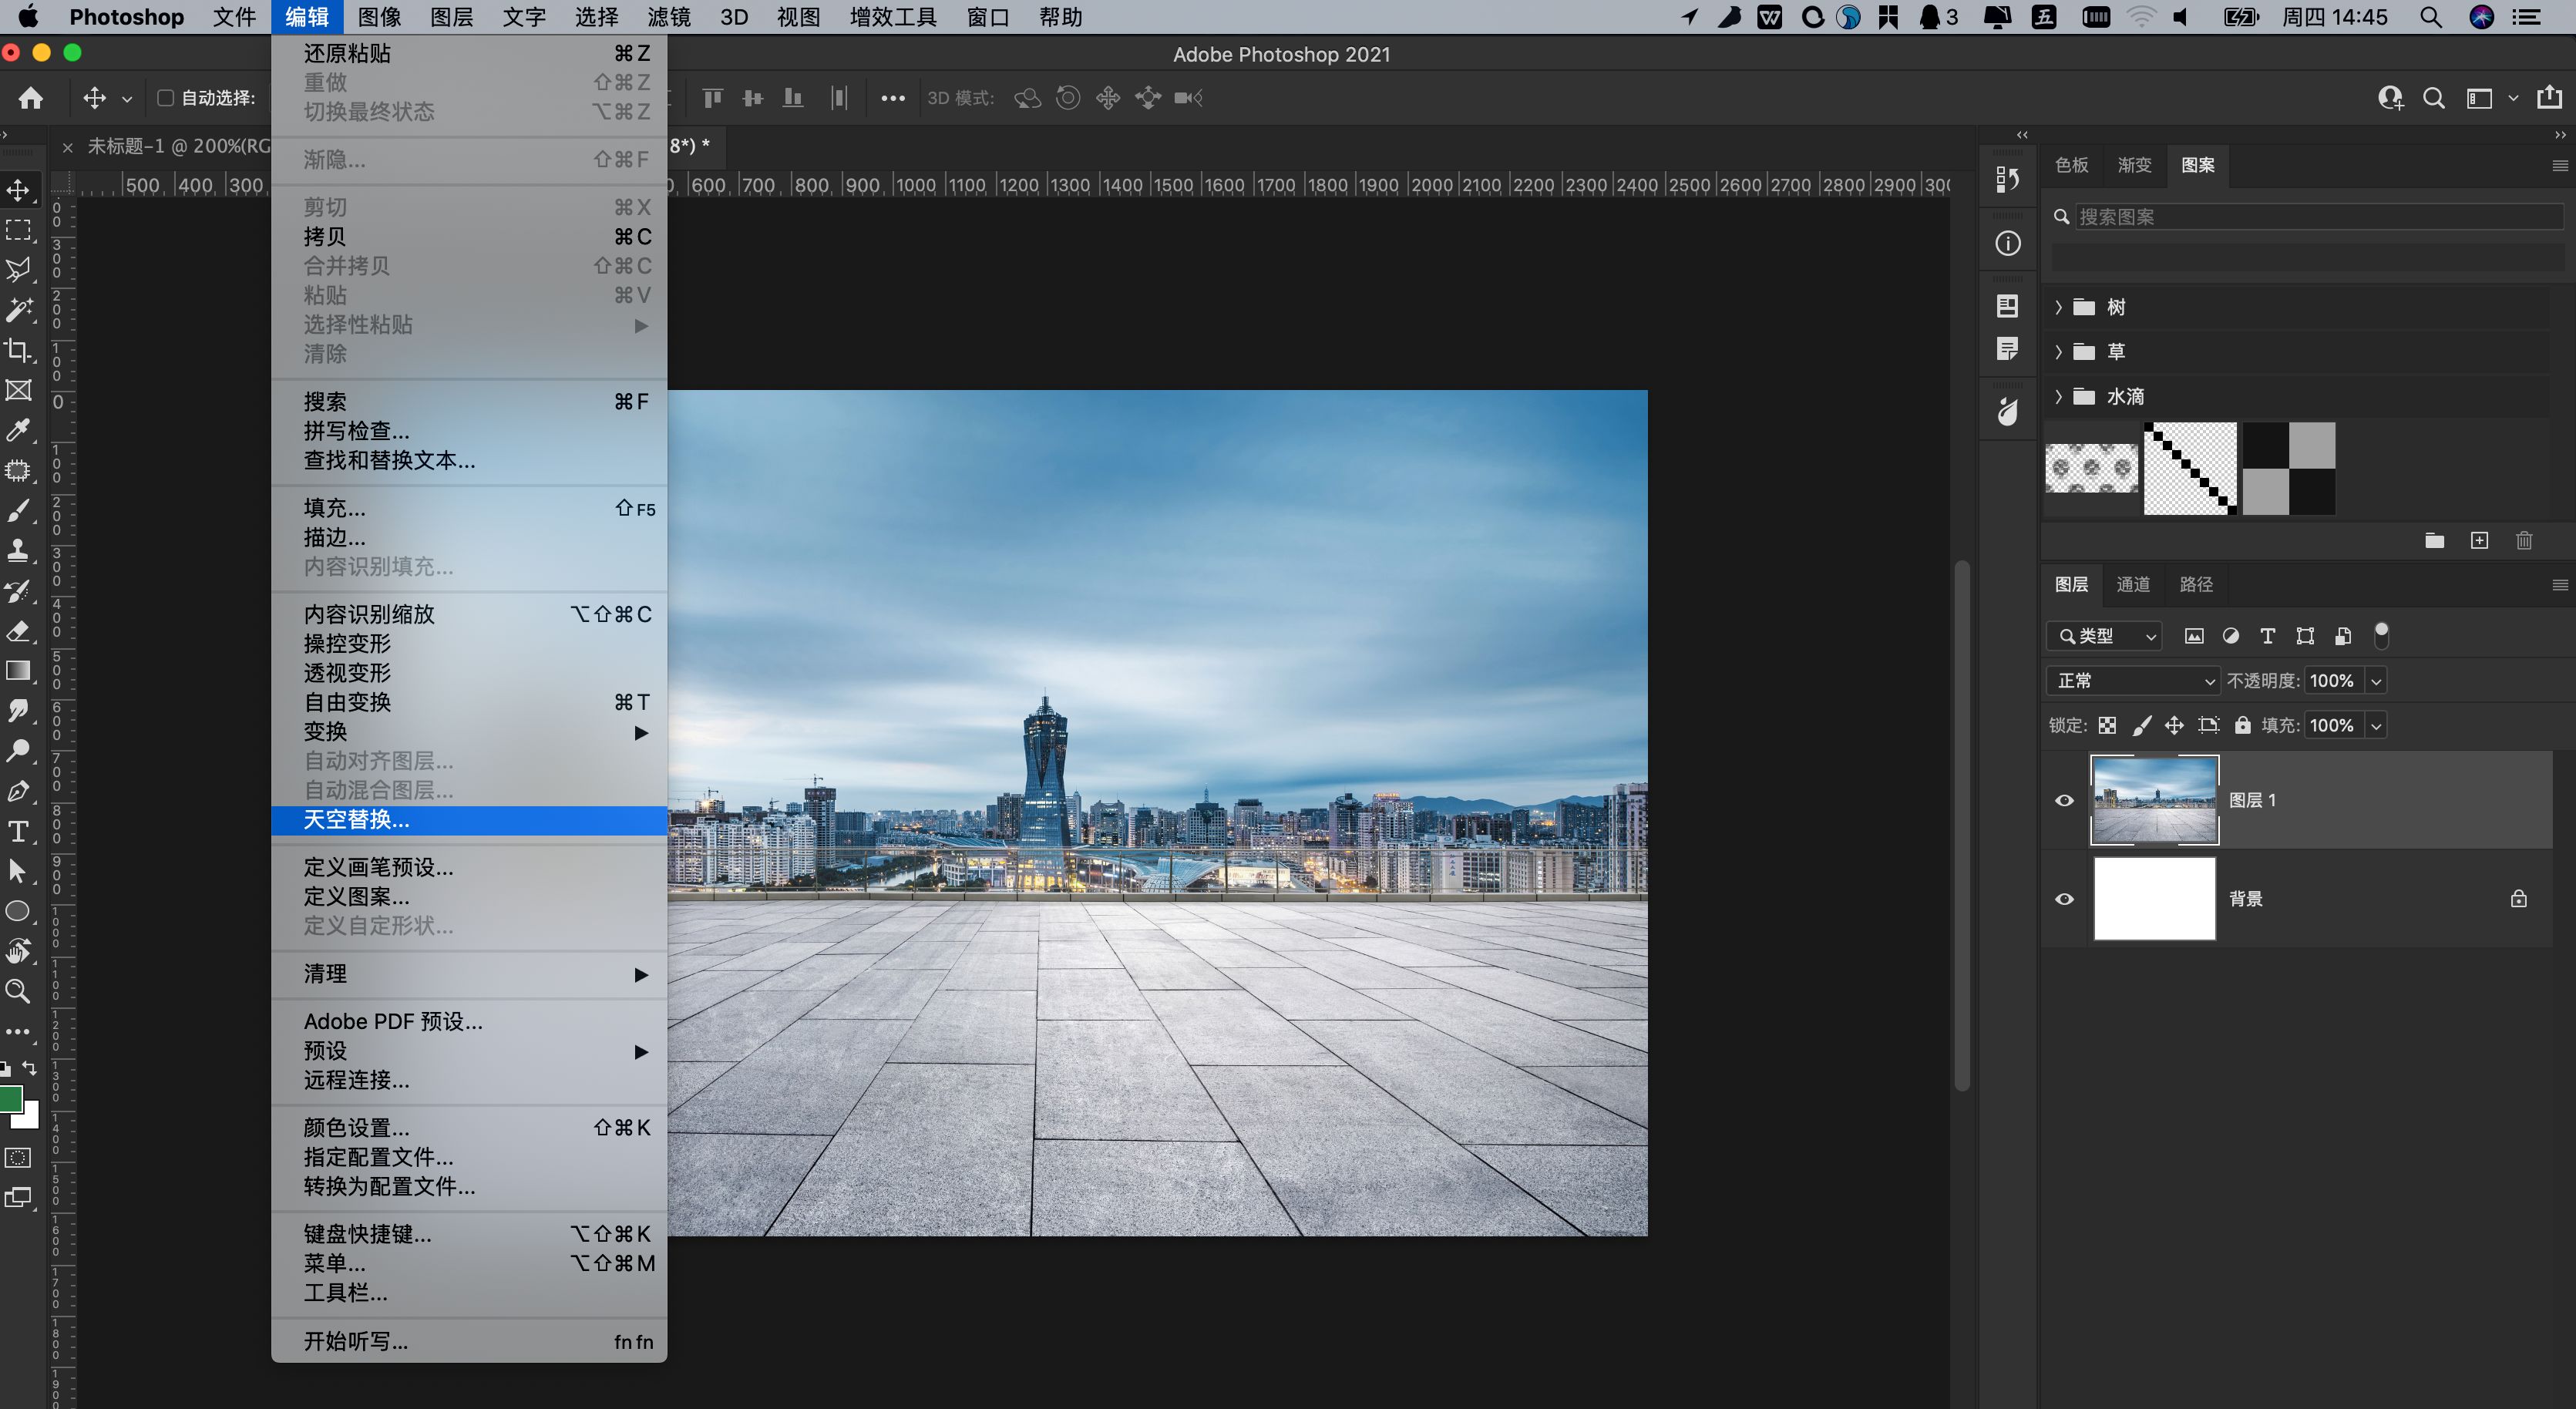Open the 图像 menu
Image resolution: width=2576 pixels, height=1409 pixels.
tap(379, 17)
